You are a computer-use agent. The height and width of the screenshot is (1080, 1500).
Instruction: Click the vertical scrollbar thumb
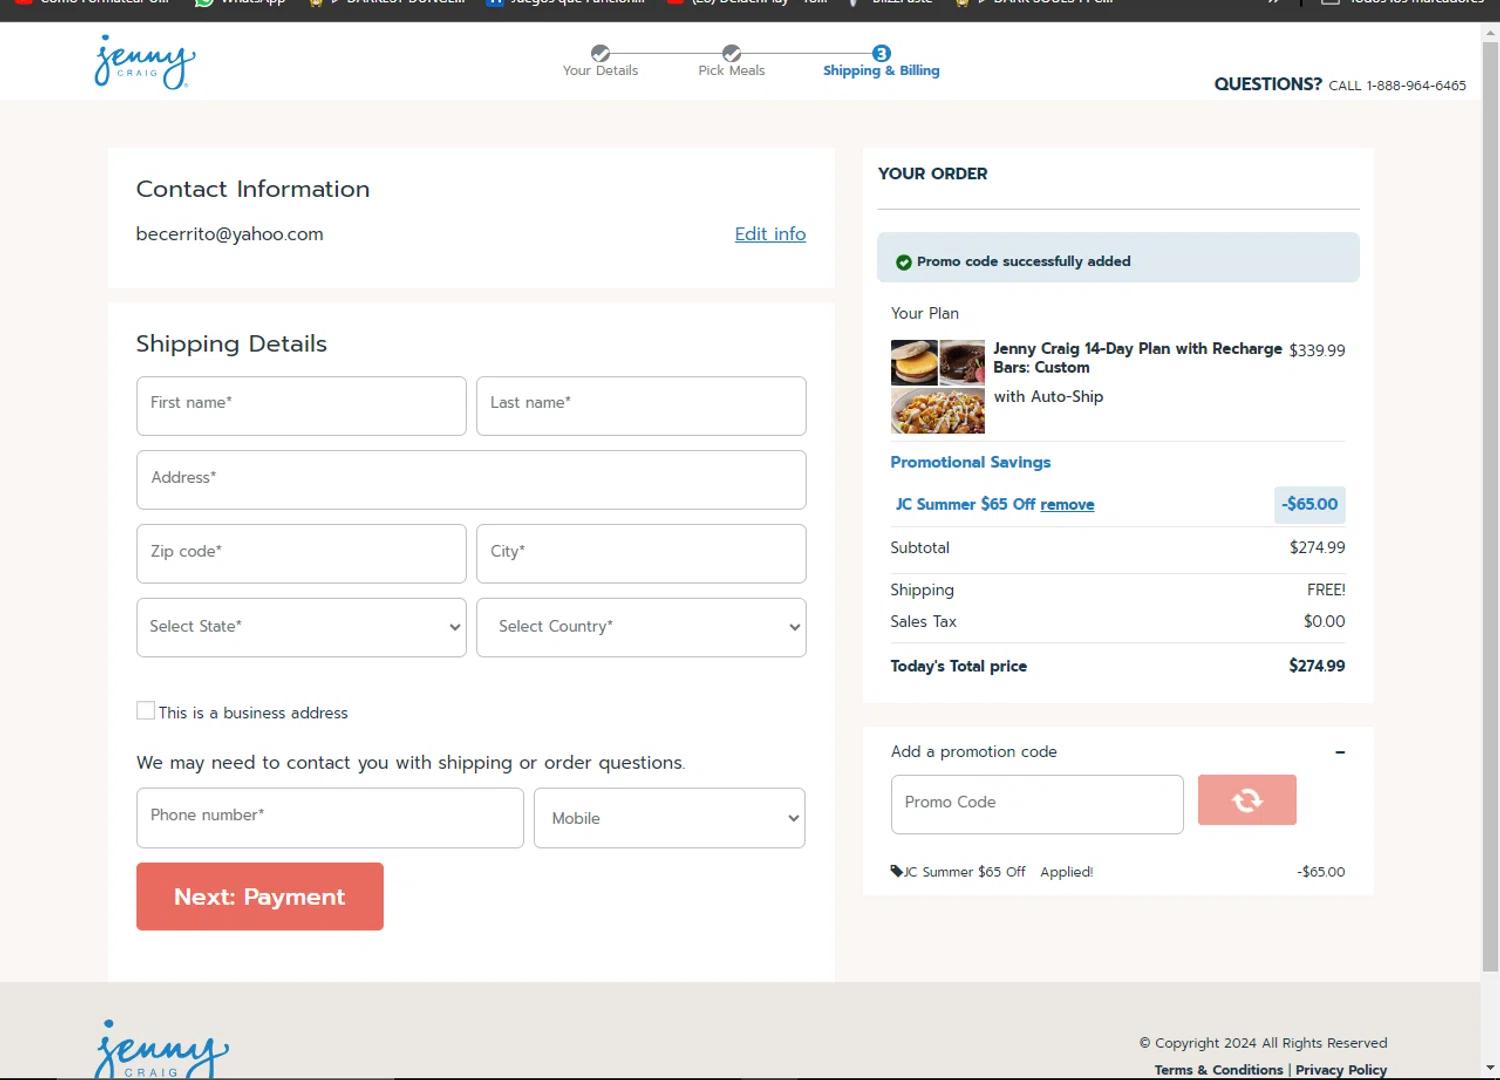coord(1490,505)
